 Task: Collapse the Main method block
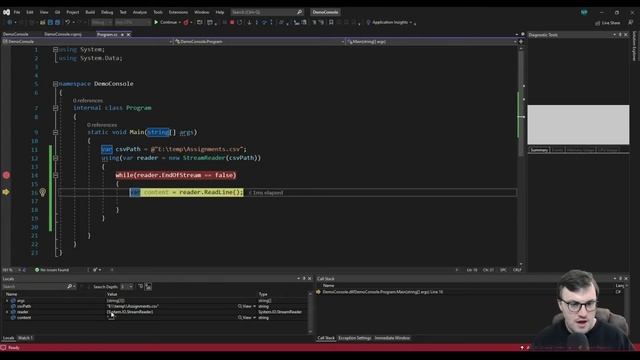(55, 132)
